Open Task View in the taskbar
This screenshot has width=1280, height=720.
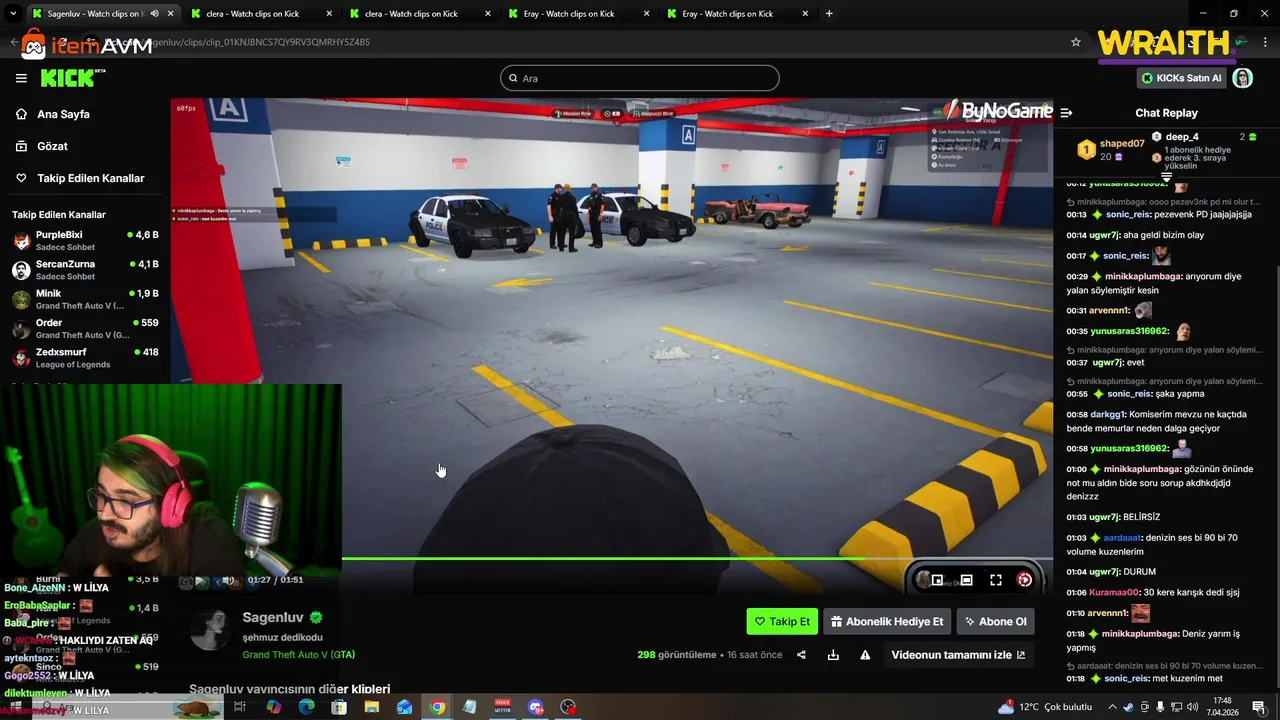click(x=240, y=707)
